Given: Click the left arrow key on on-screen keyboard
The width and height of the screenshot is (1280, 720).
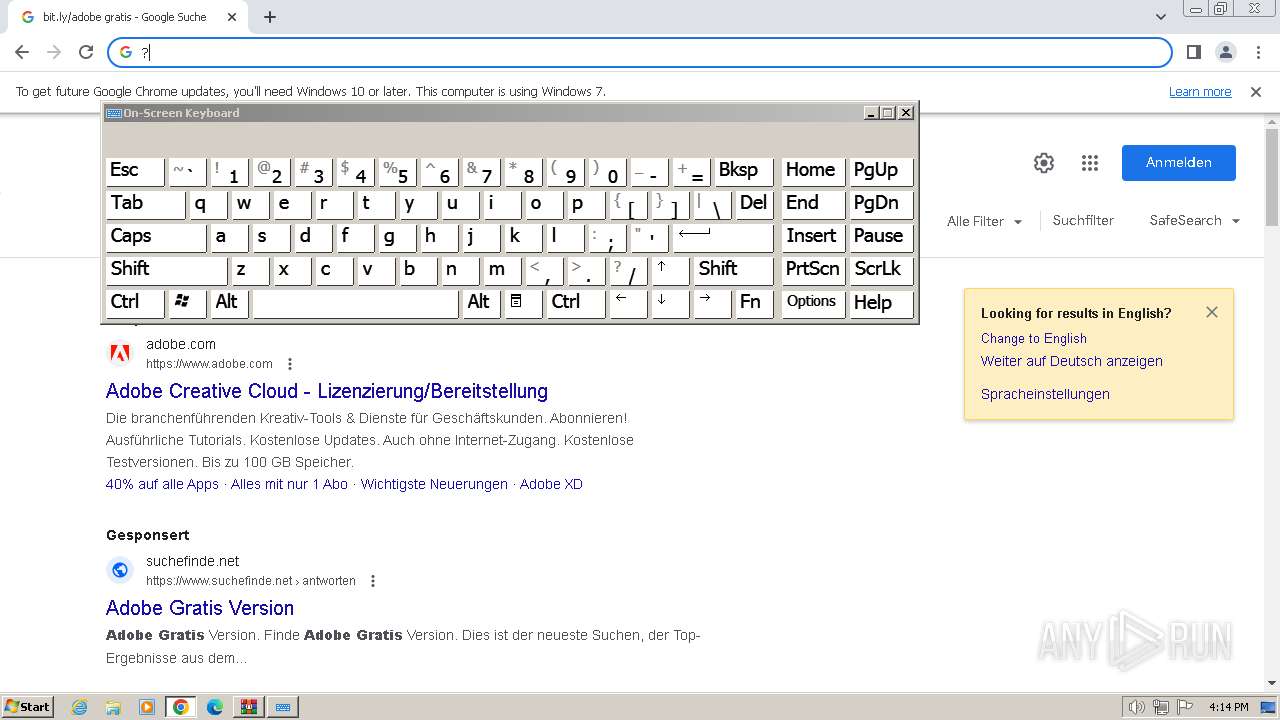Looking at the screenshot, I should point(628,303).
